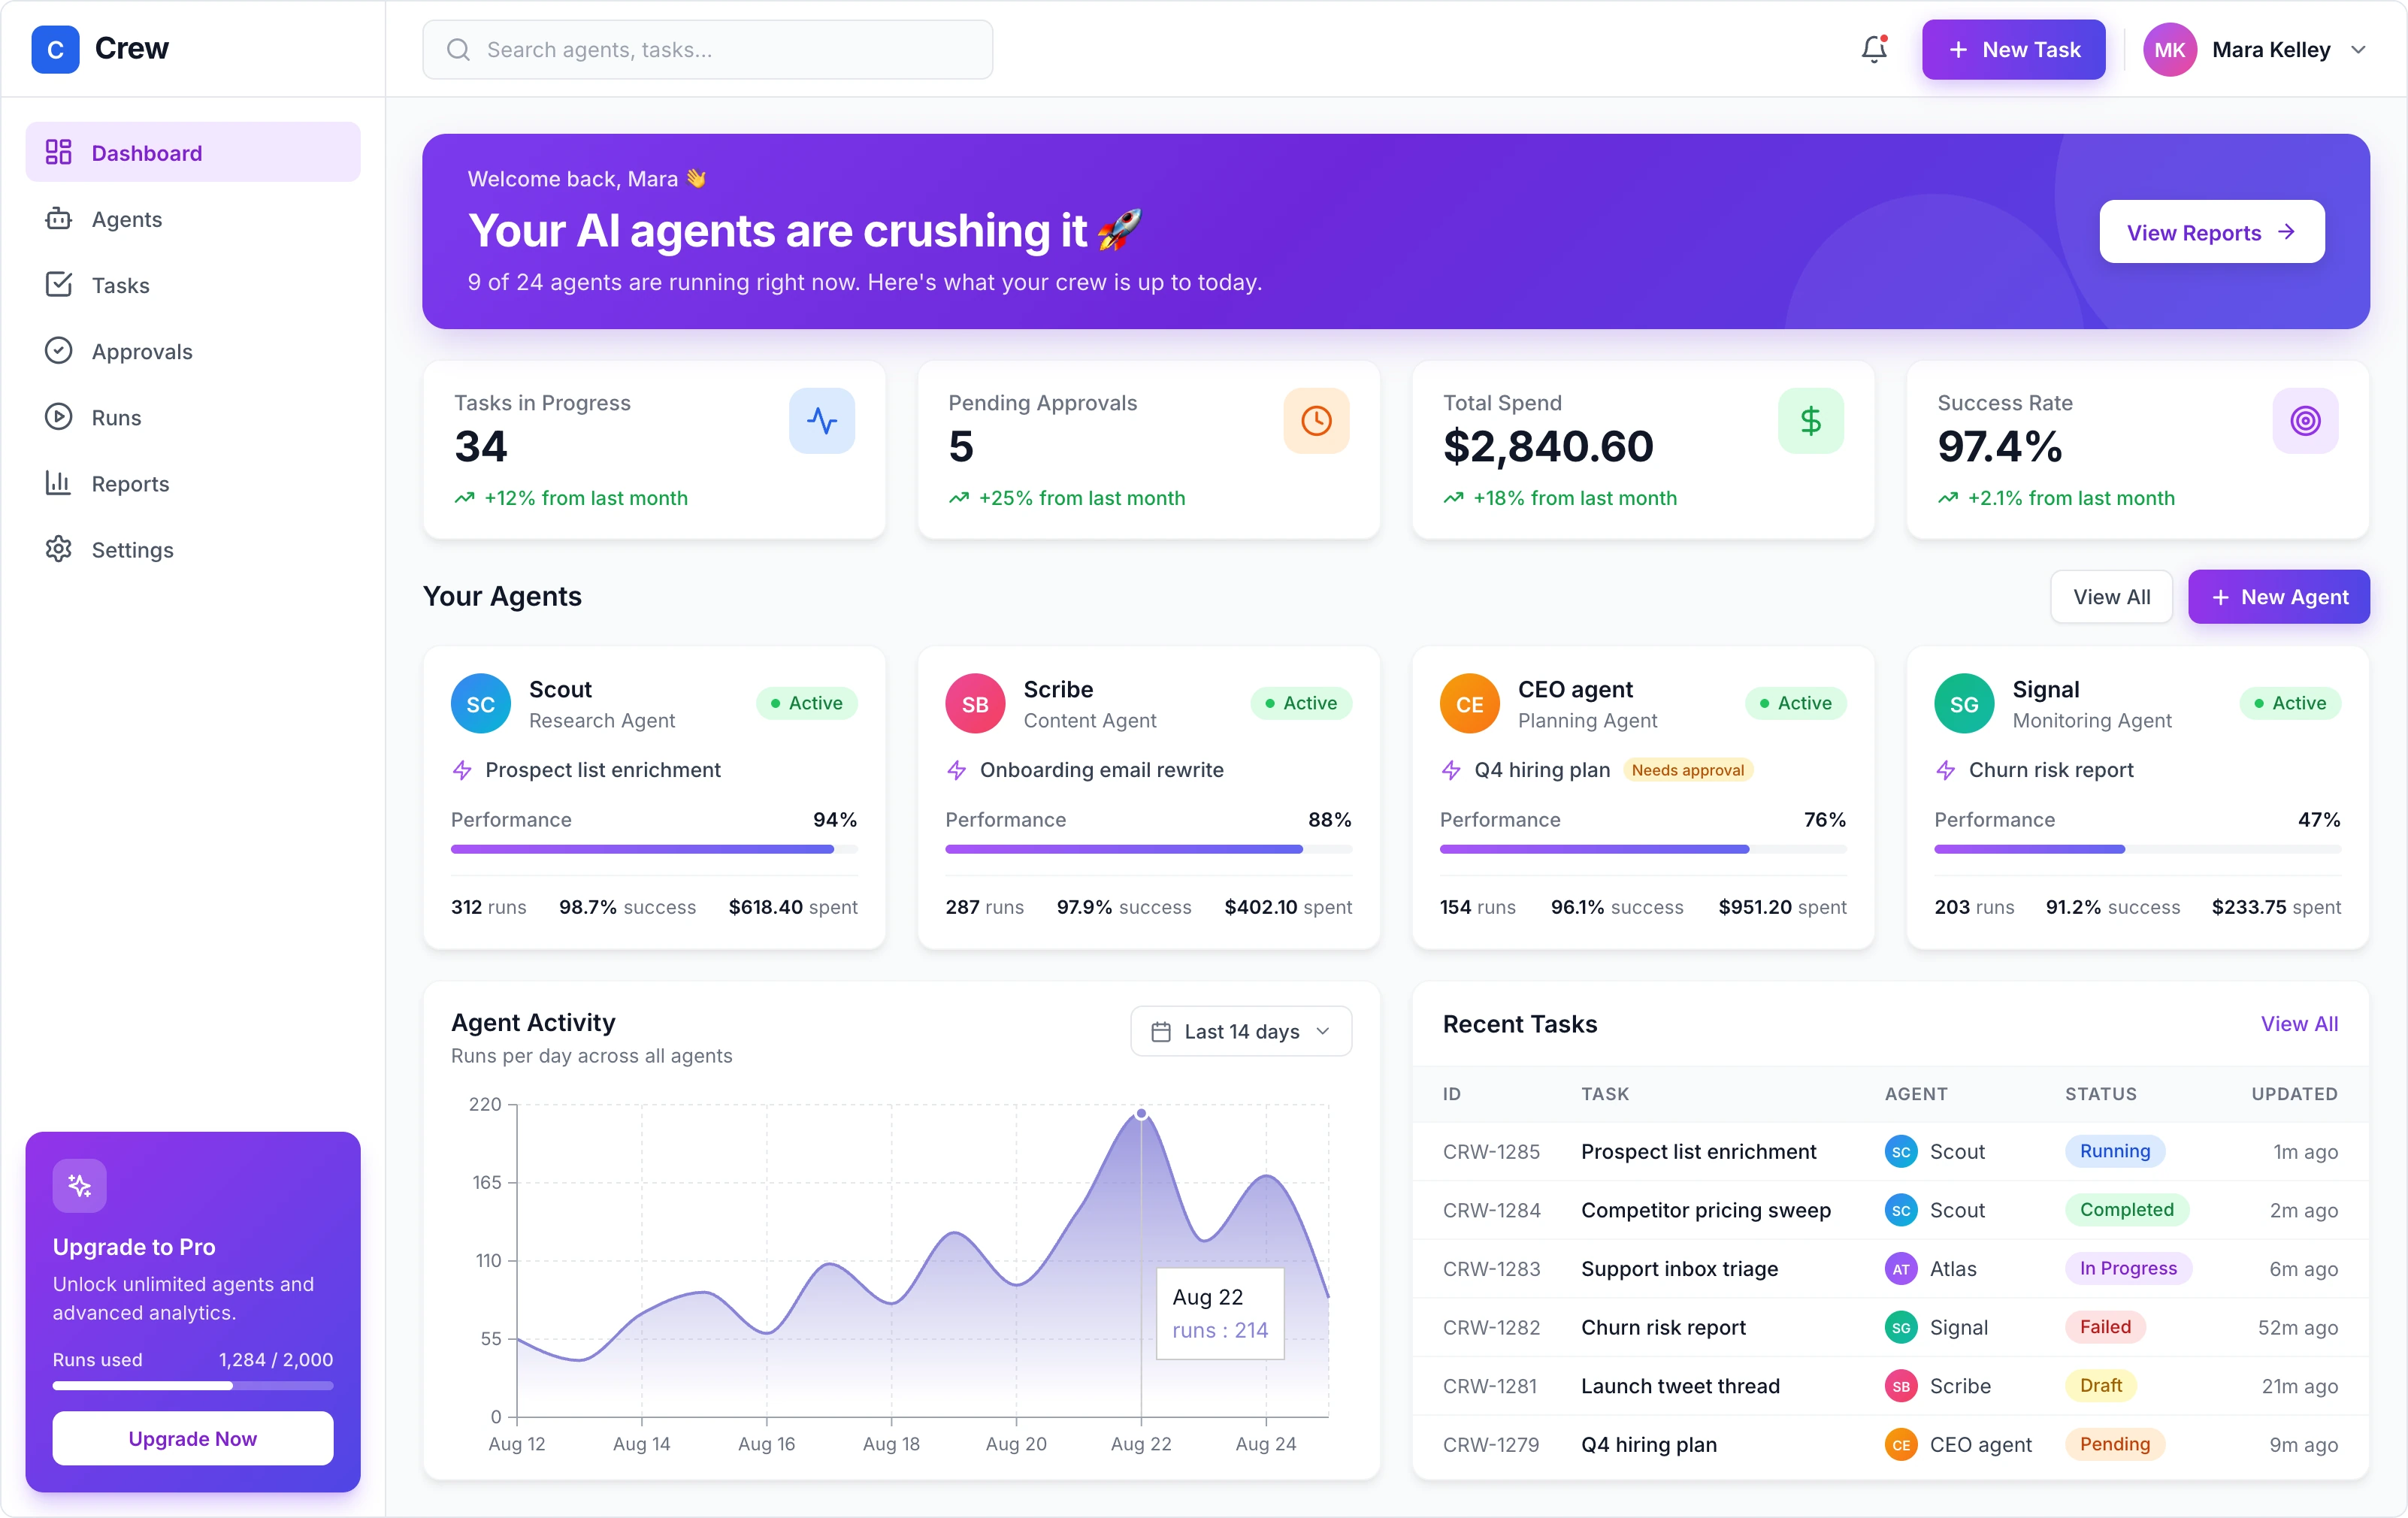Expand the Mara Kelley account chevron

(x=2358, y=50)
